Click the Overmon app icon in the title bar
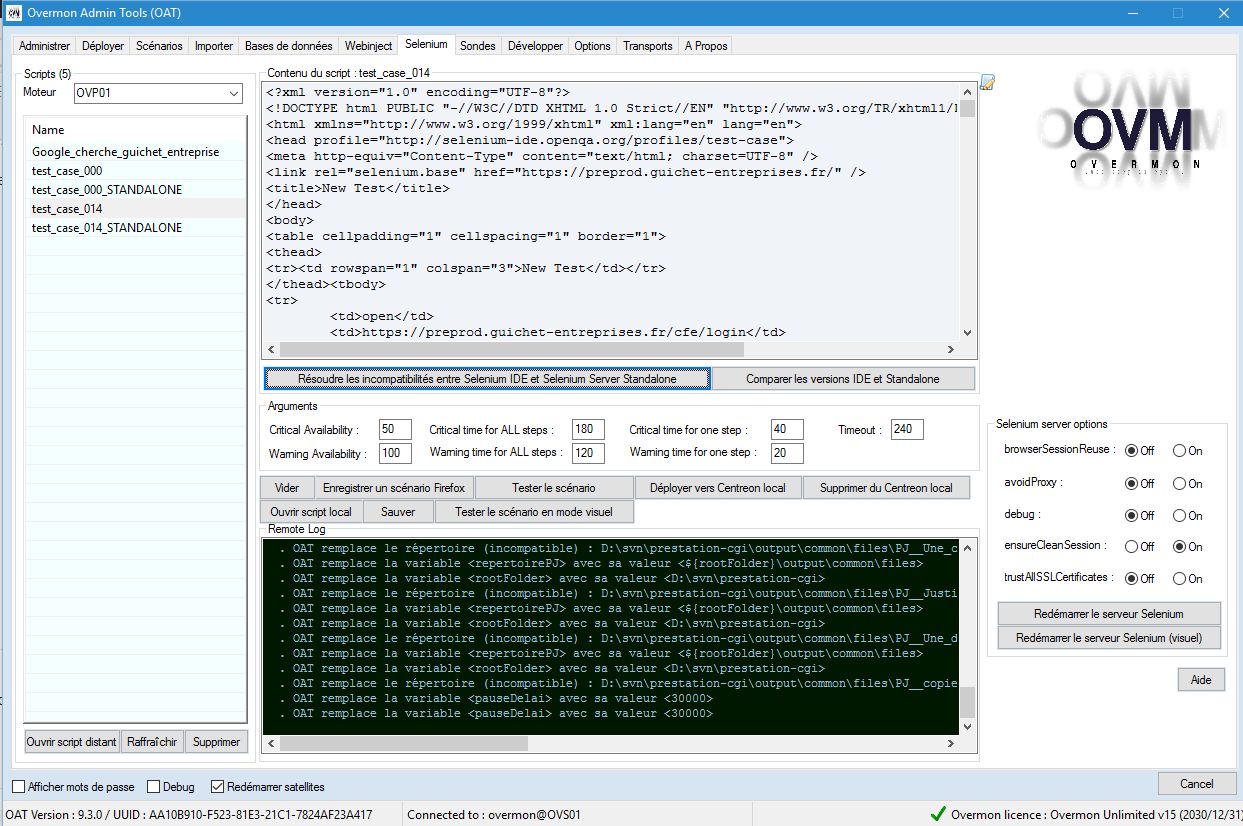Screen dimensions: 1243x826 (13, 13)
